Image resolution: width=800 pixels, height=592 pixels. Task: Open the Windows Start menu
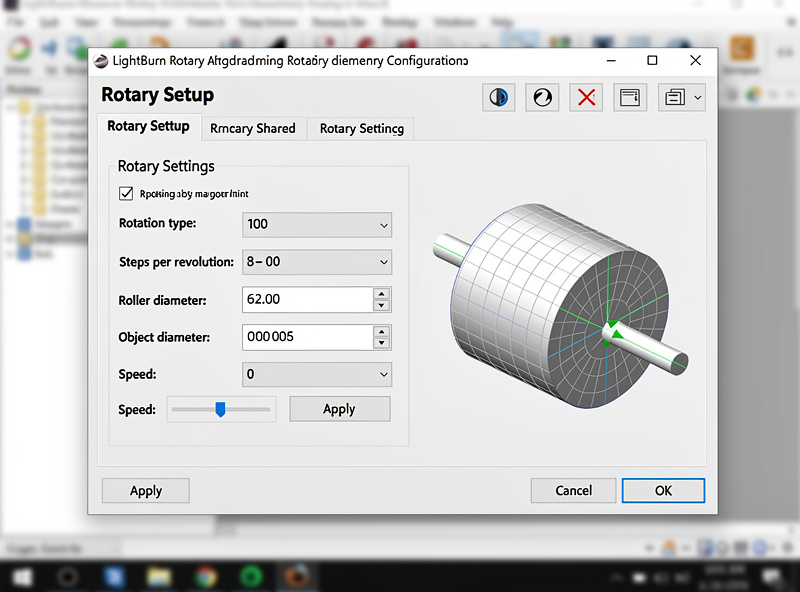[x=22, y=577]
